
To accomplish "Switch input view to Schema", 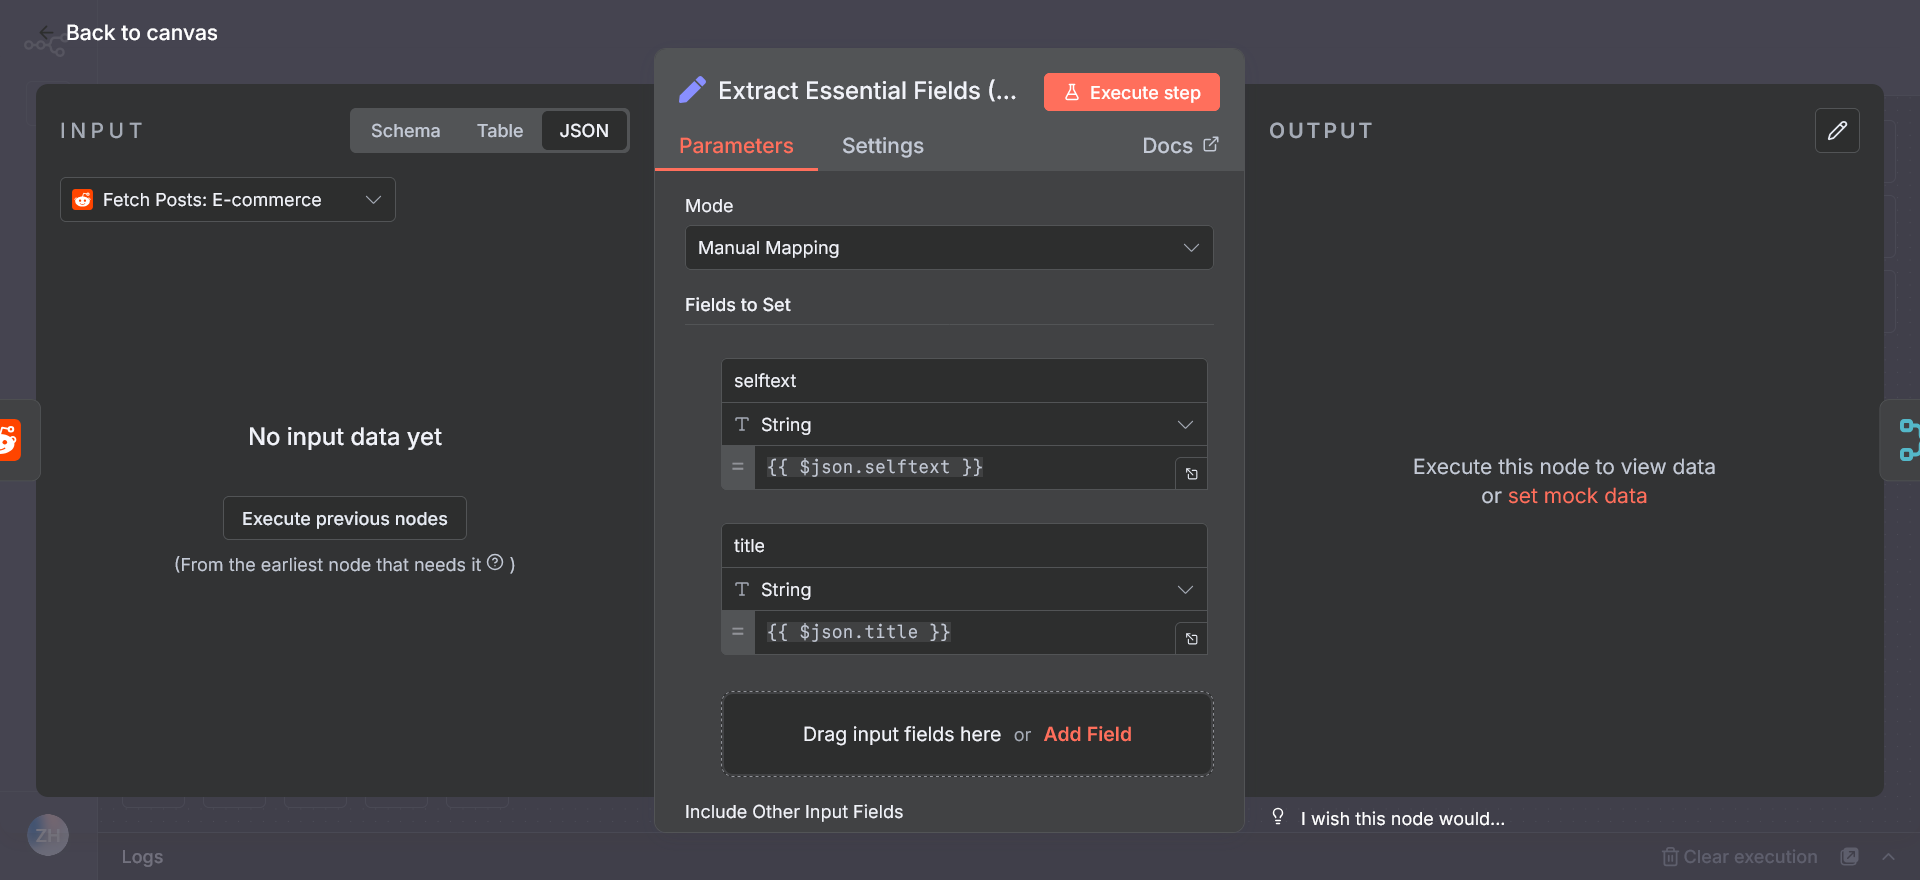I will click(405, 131).
